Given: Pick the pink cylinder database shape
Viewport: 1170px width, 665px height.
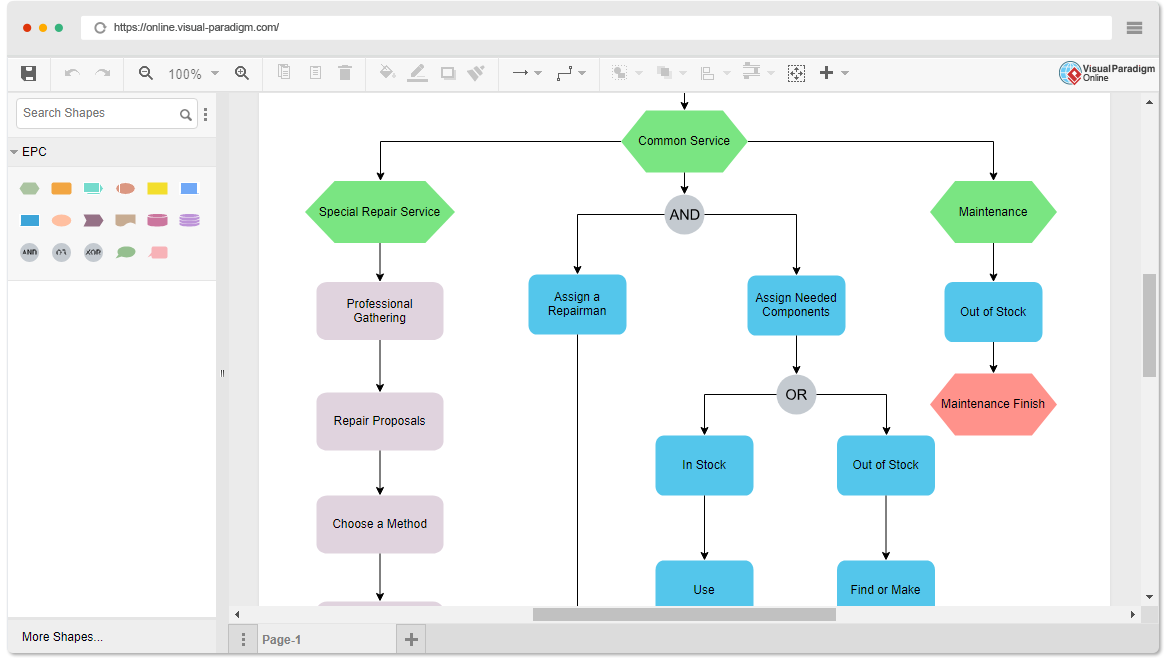Looking at the screenshot, I should tap(157, 220).
